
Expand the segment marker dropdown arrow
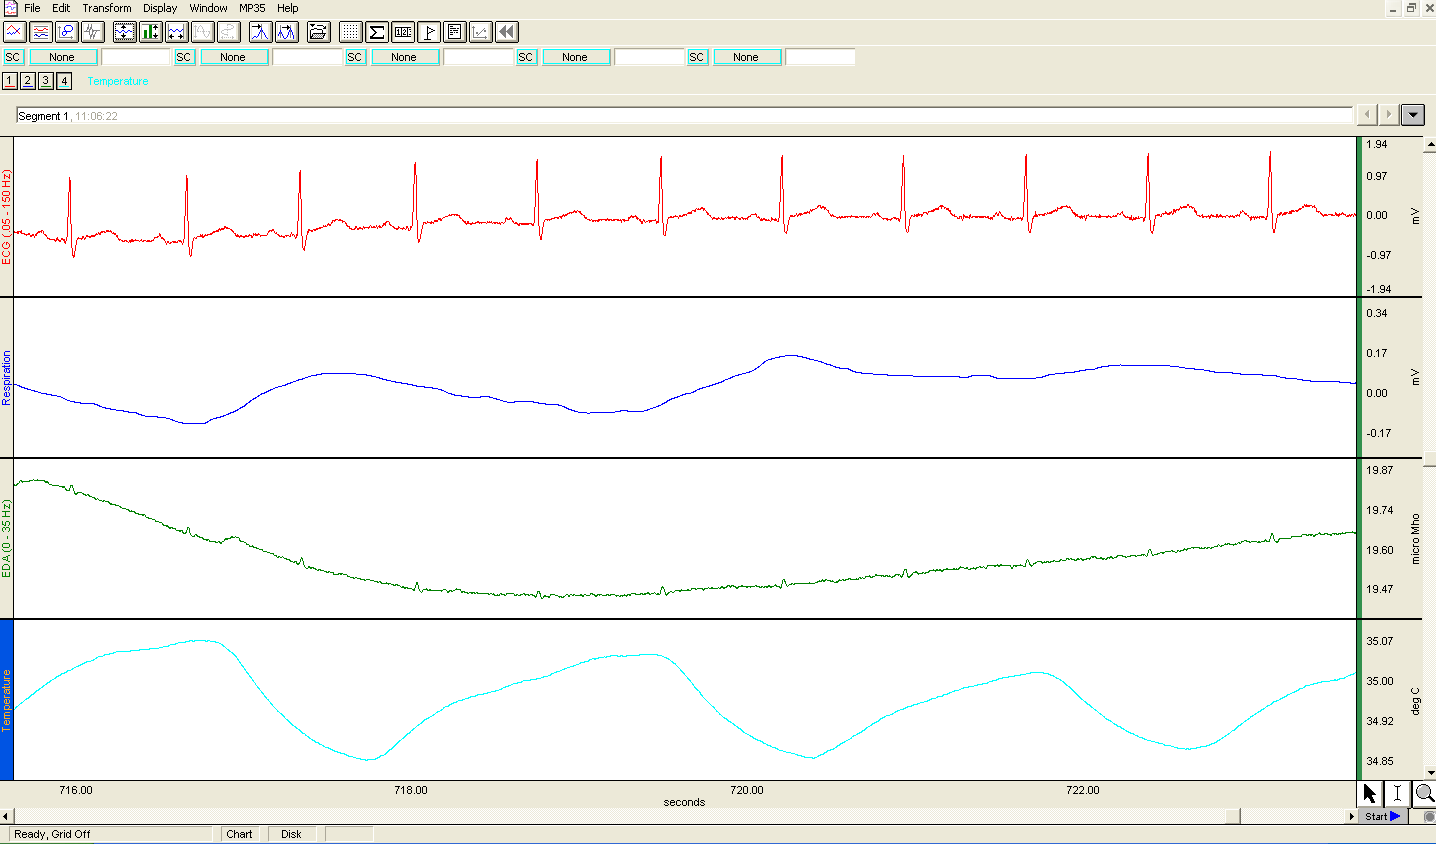(x=1413, y=115)
